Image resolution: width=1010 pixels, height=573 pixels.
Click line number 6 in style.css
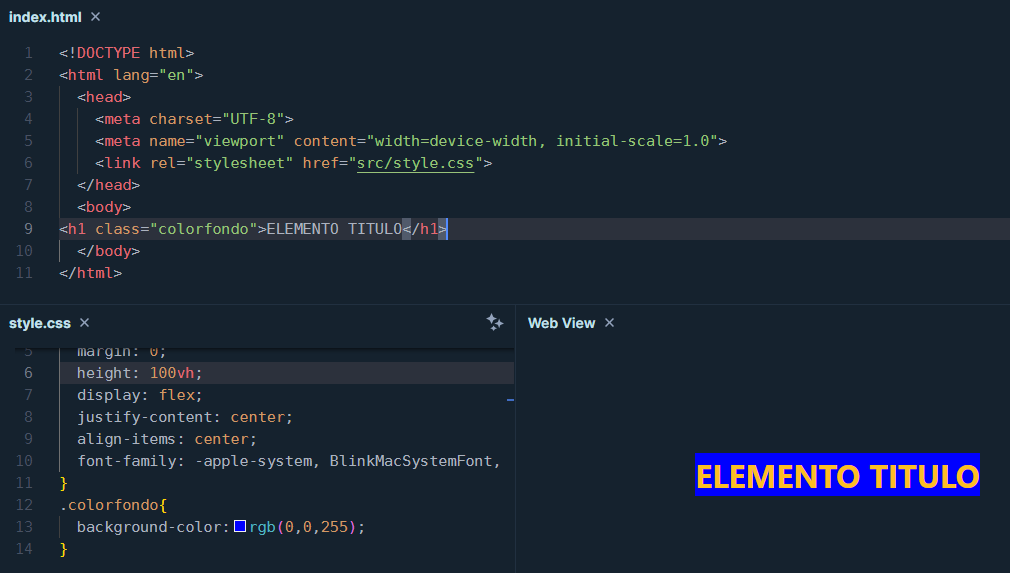(x=28, y=373)
